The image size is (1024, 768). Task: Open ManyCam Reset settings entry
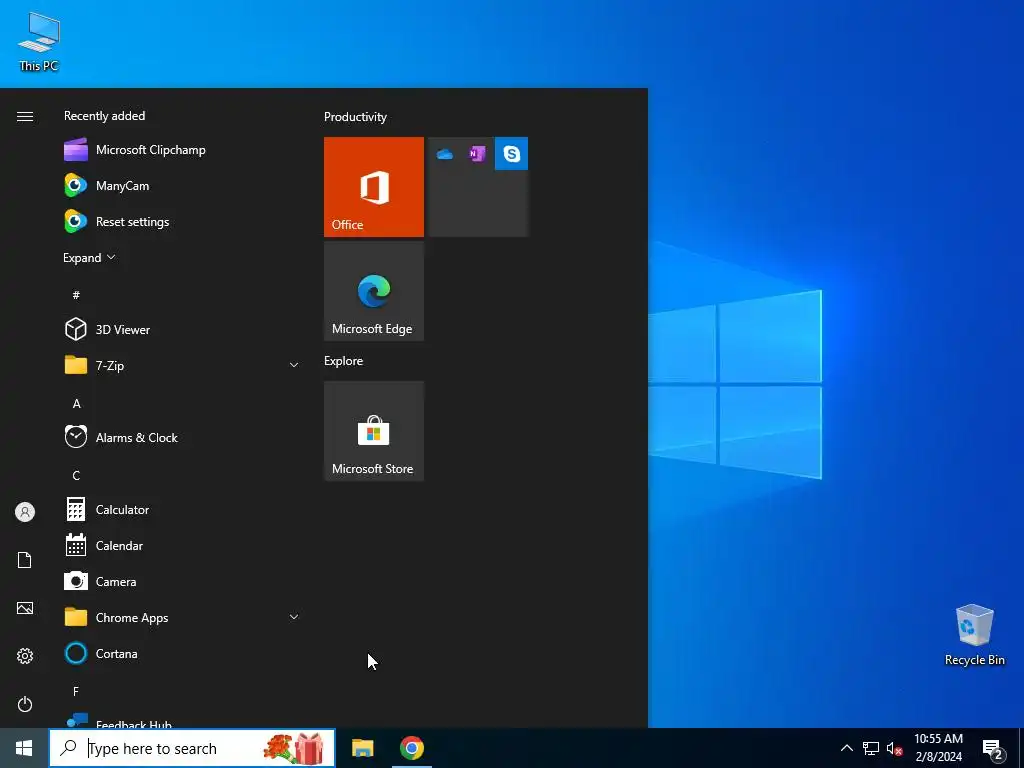coord(181,221)
